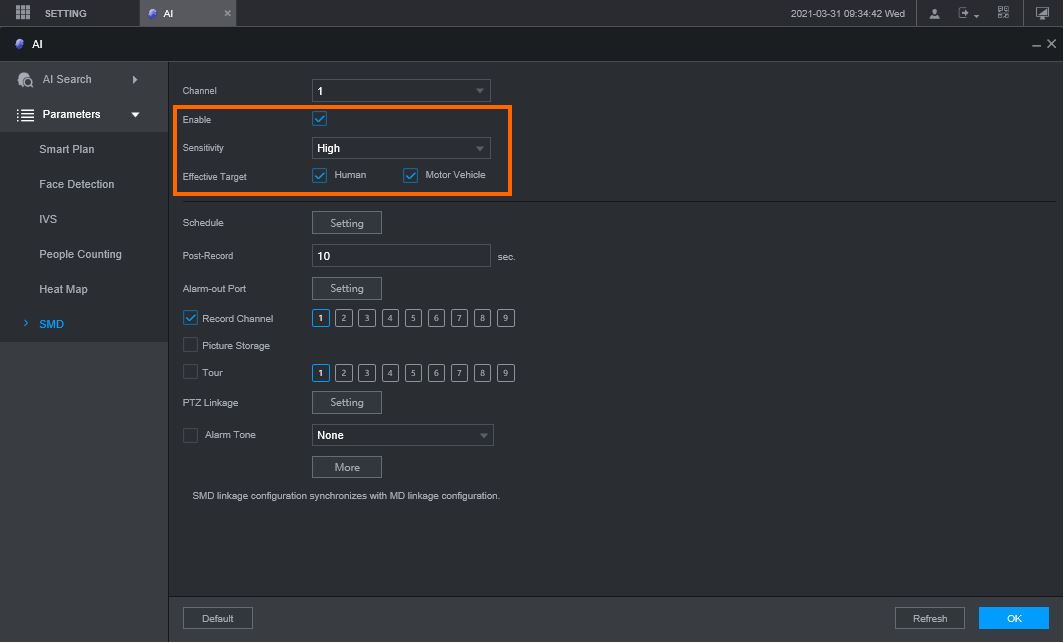Toggle the Motor Vehicle effective target checkbox
The height and width of the screenshot is (643, 1064).
click(410, 175)
